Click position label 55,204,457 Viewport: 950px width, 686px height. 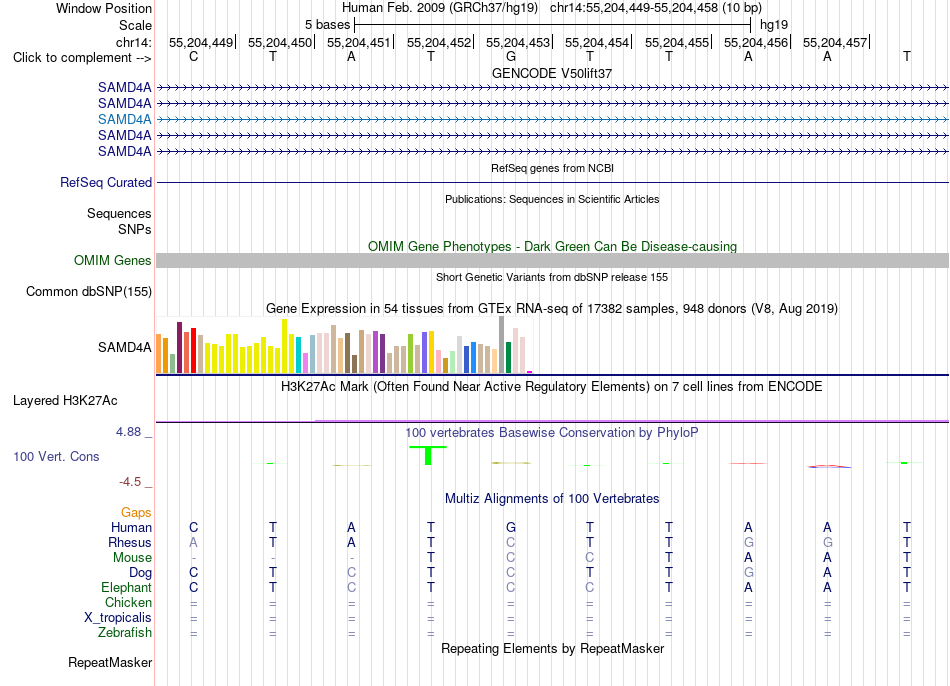(835, 42)
